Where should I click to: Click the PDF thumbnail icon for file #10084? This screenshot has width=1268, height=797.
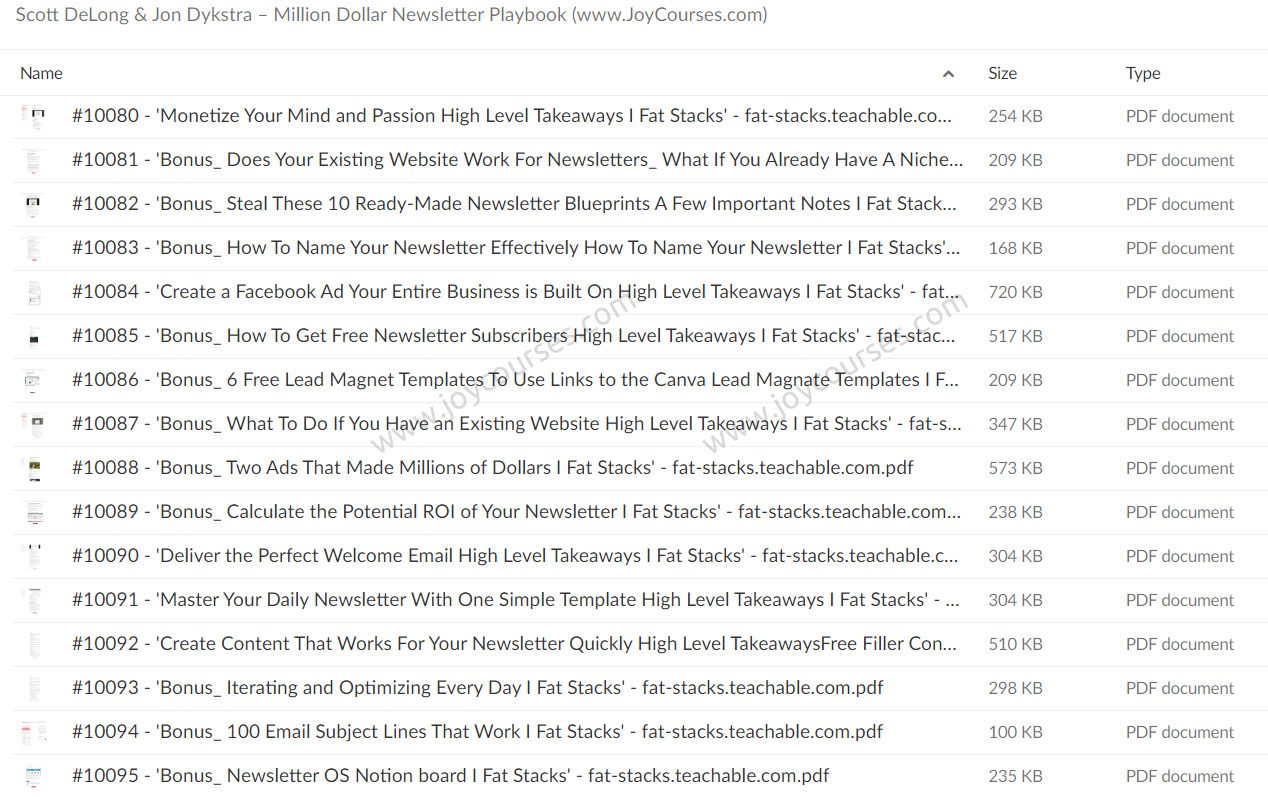click(33, 292)
